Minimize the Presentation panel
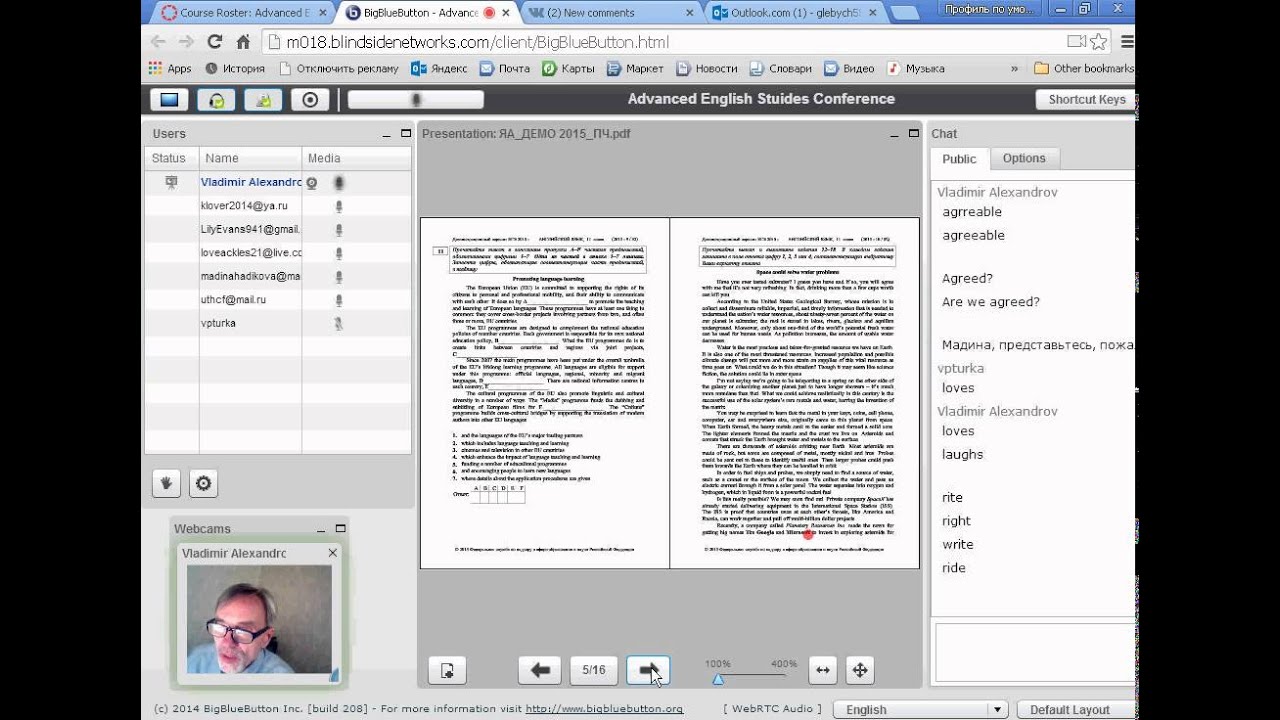The width and height of the screenshot is (1280, 720). [x=895, y=134]
